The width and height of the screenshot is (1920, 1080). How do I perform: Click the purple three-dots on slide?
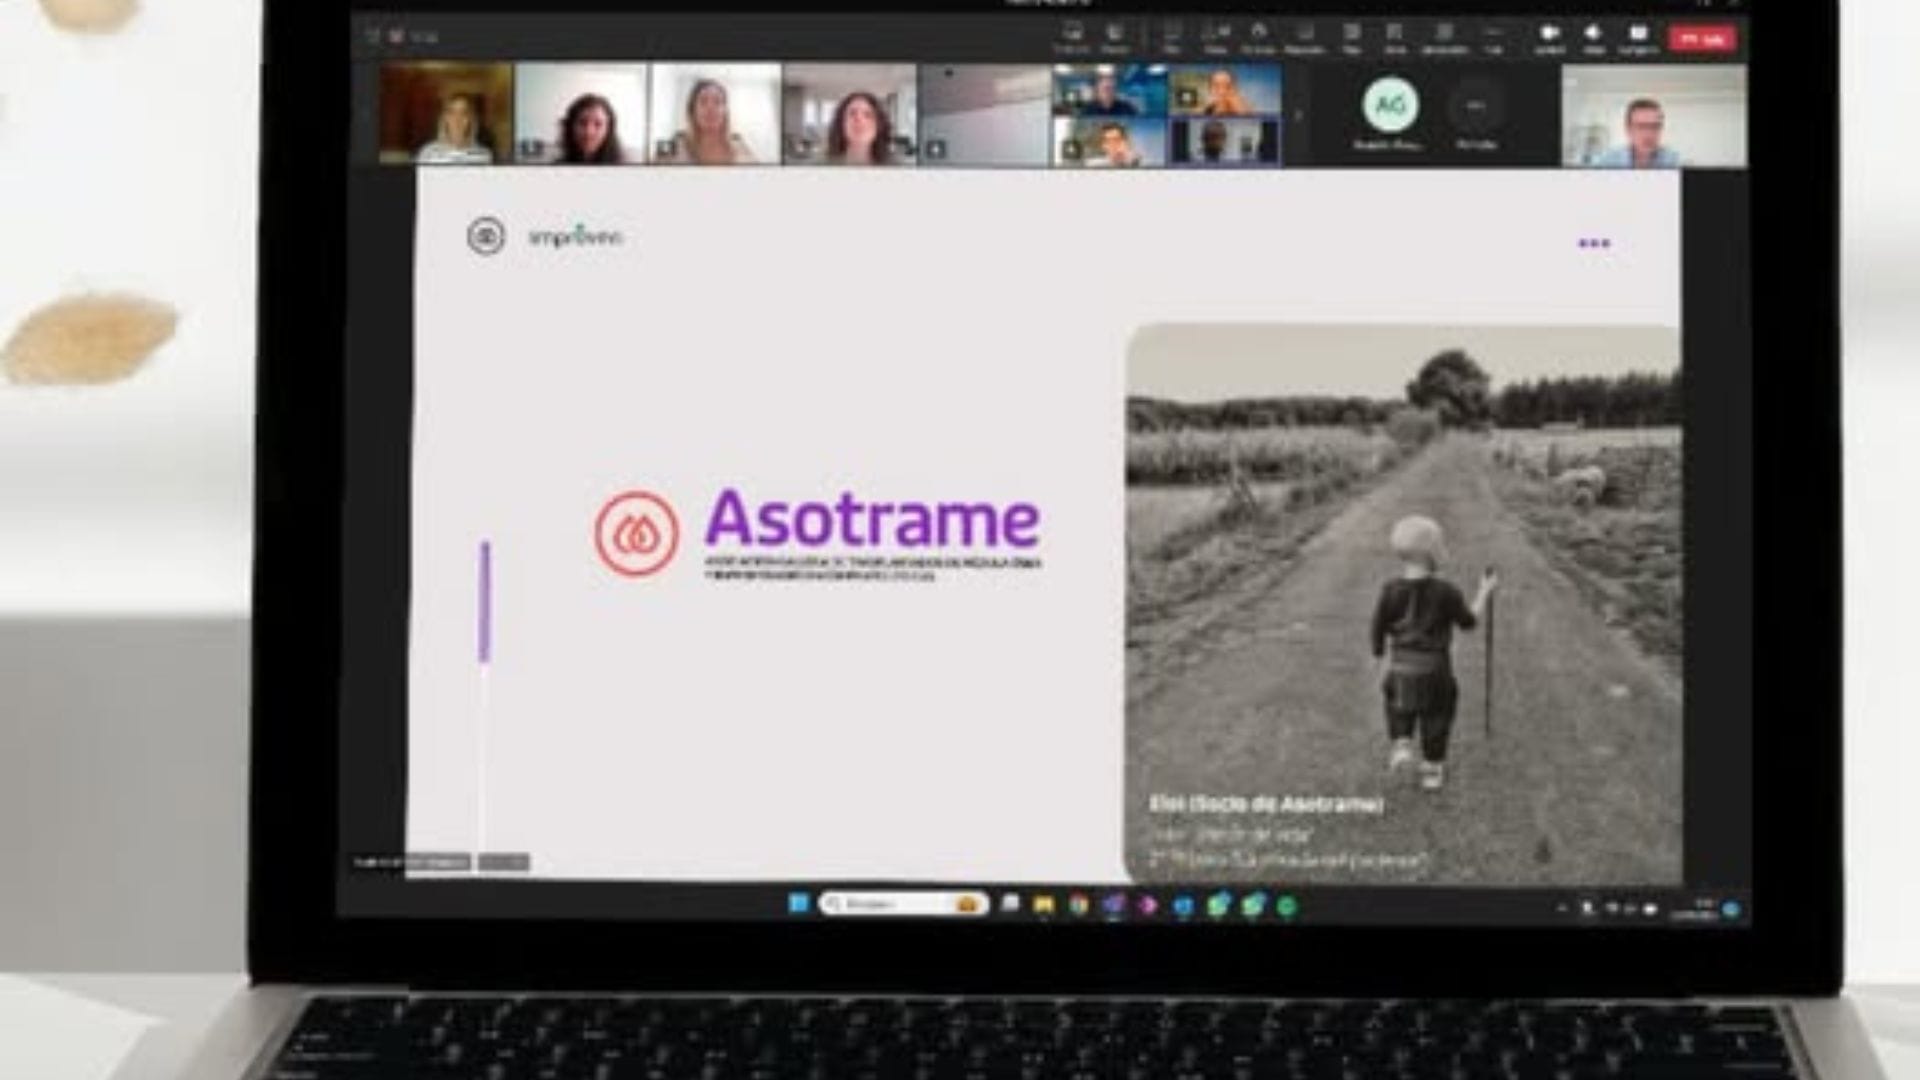point(1594,243)
